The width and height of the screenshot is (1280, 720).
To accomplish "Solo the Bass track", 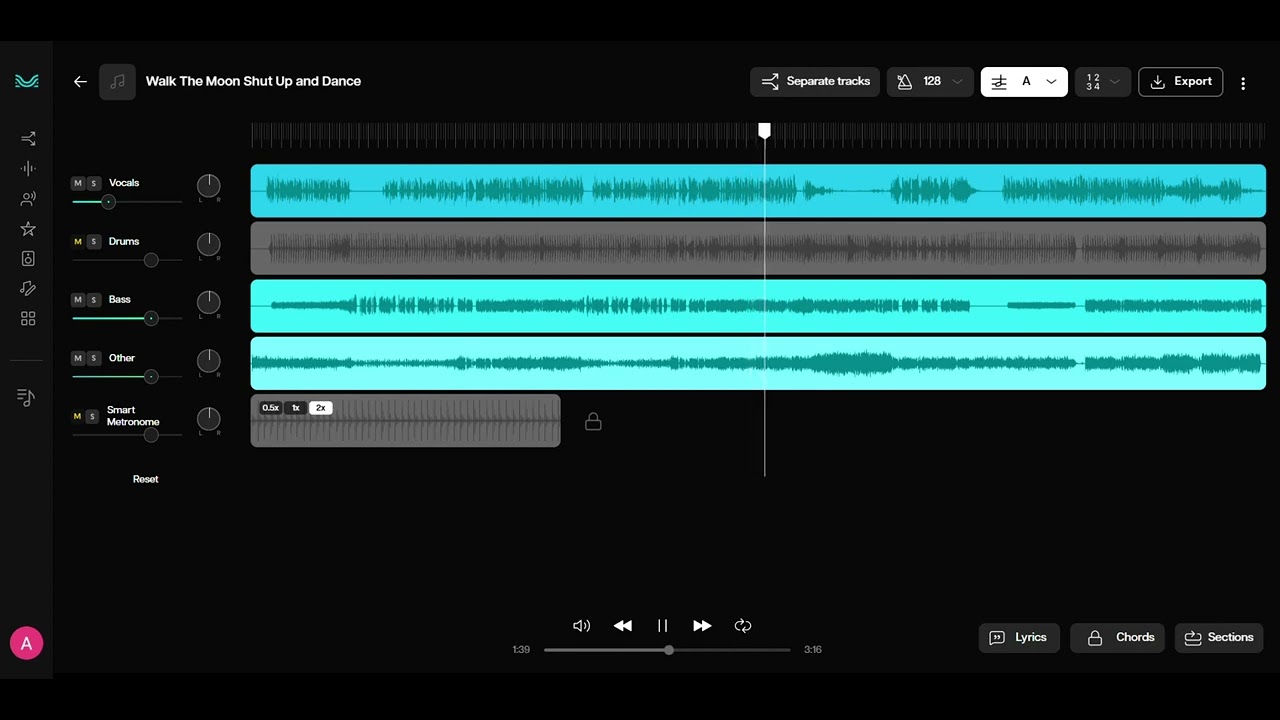I will pos(93,299).
